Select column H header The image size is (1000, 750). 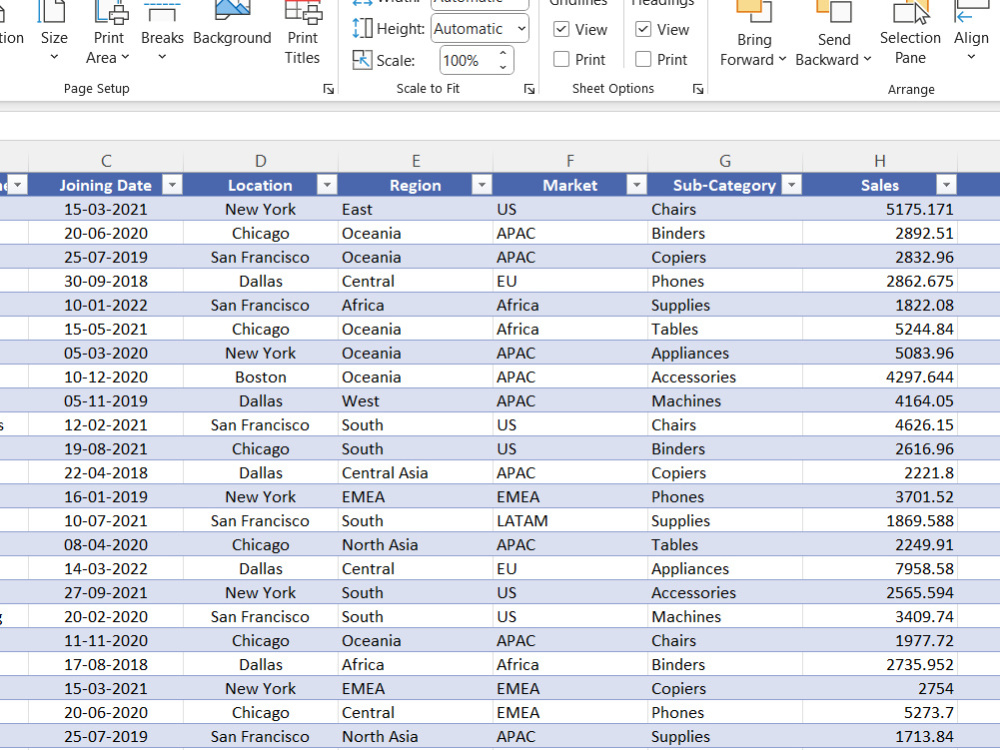pos(880,161)
